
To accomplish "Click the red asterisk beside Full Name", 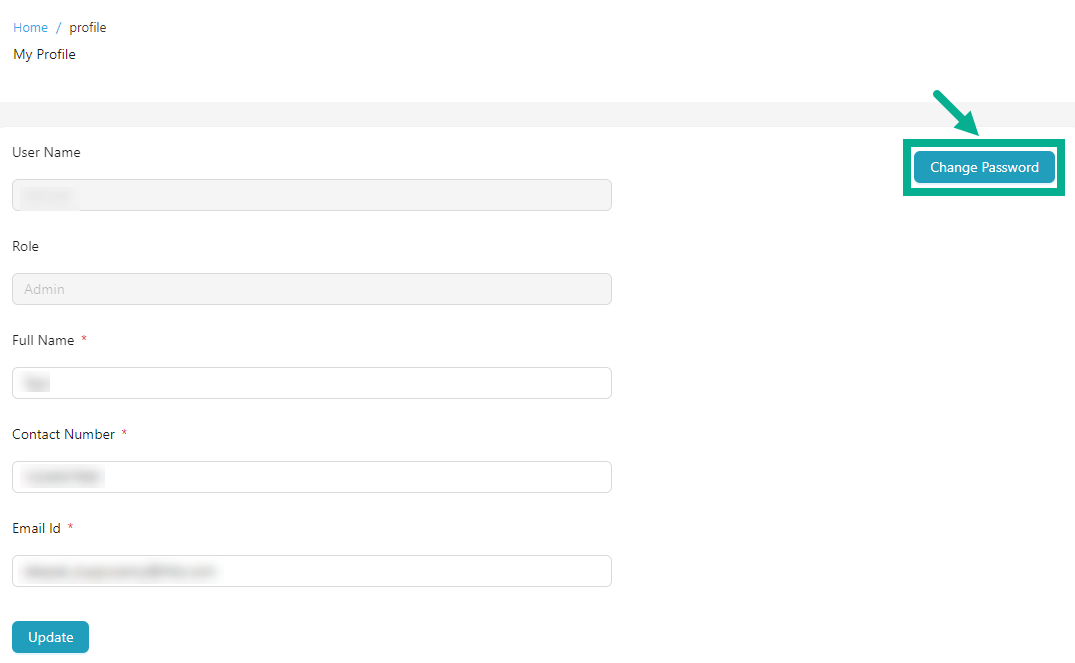I will point(83,340).
